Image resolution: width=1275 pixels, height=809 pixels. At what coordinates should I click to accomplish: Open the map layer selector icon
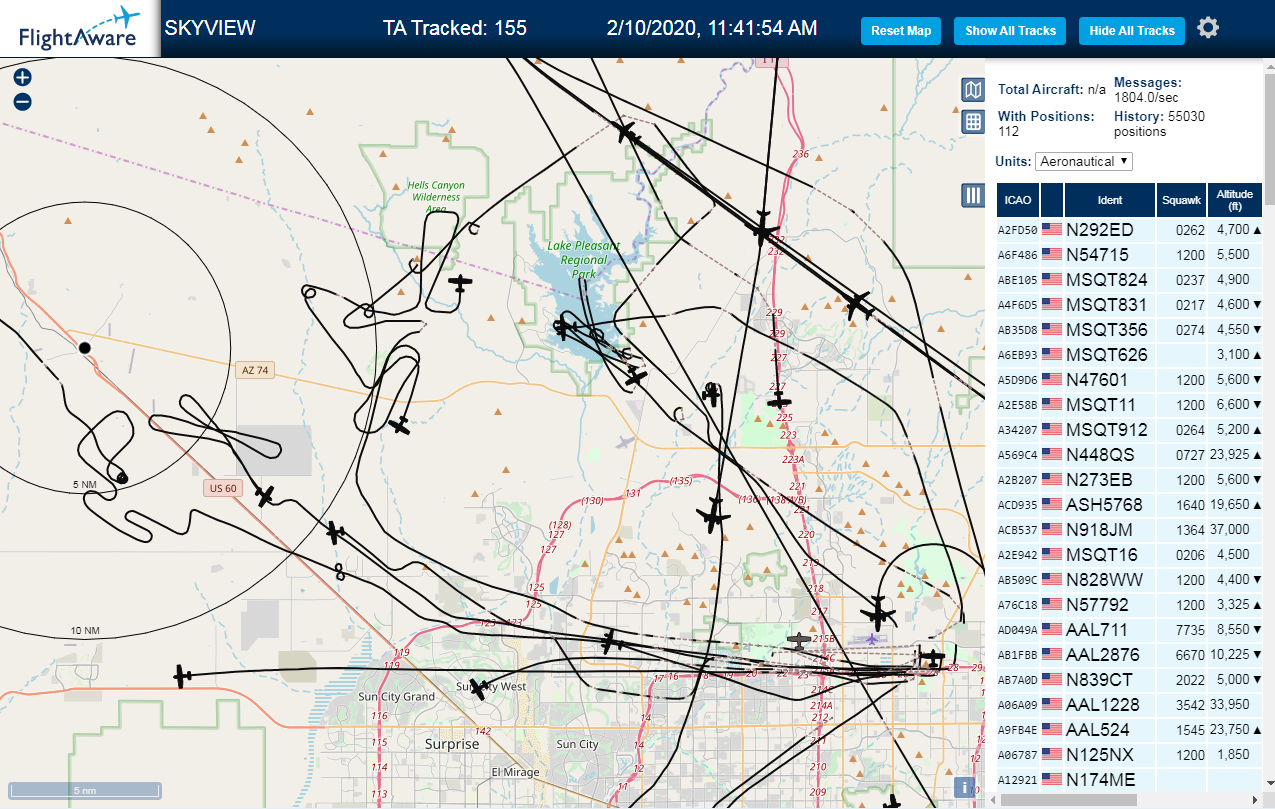pyautogui.click(x=973, y=90)
